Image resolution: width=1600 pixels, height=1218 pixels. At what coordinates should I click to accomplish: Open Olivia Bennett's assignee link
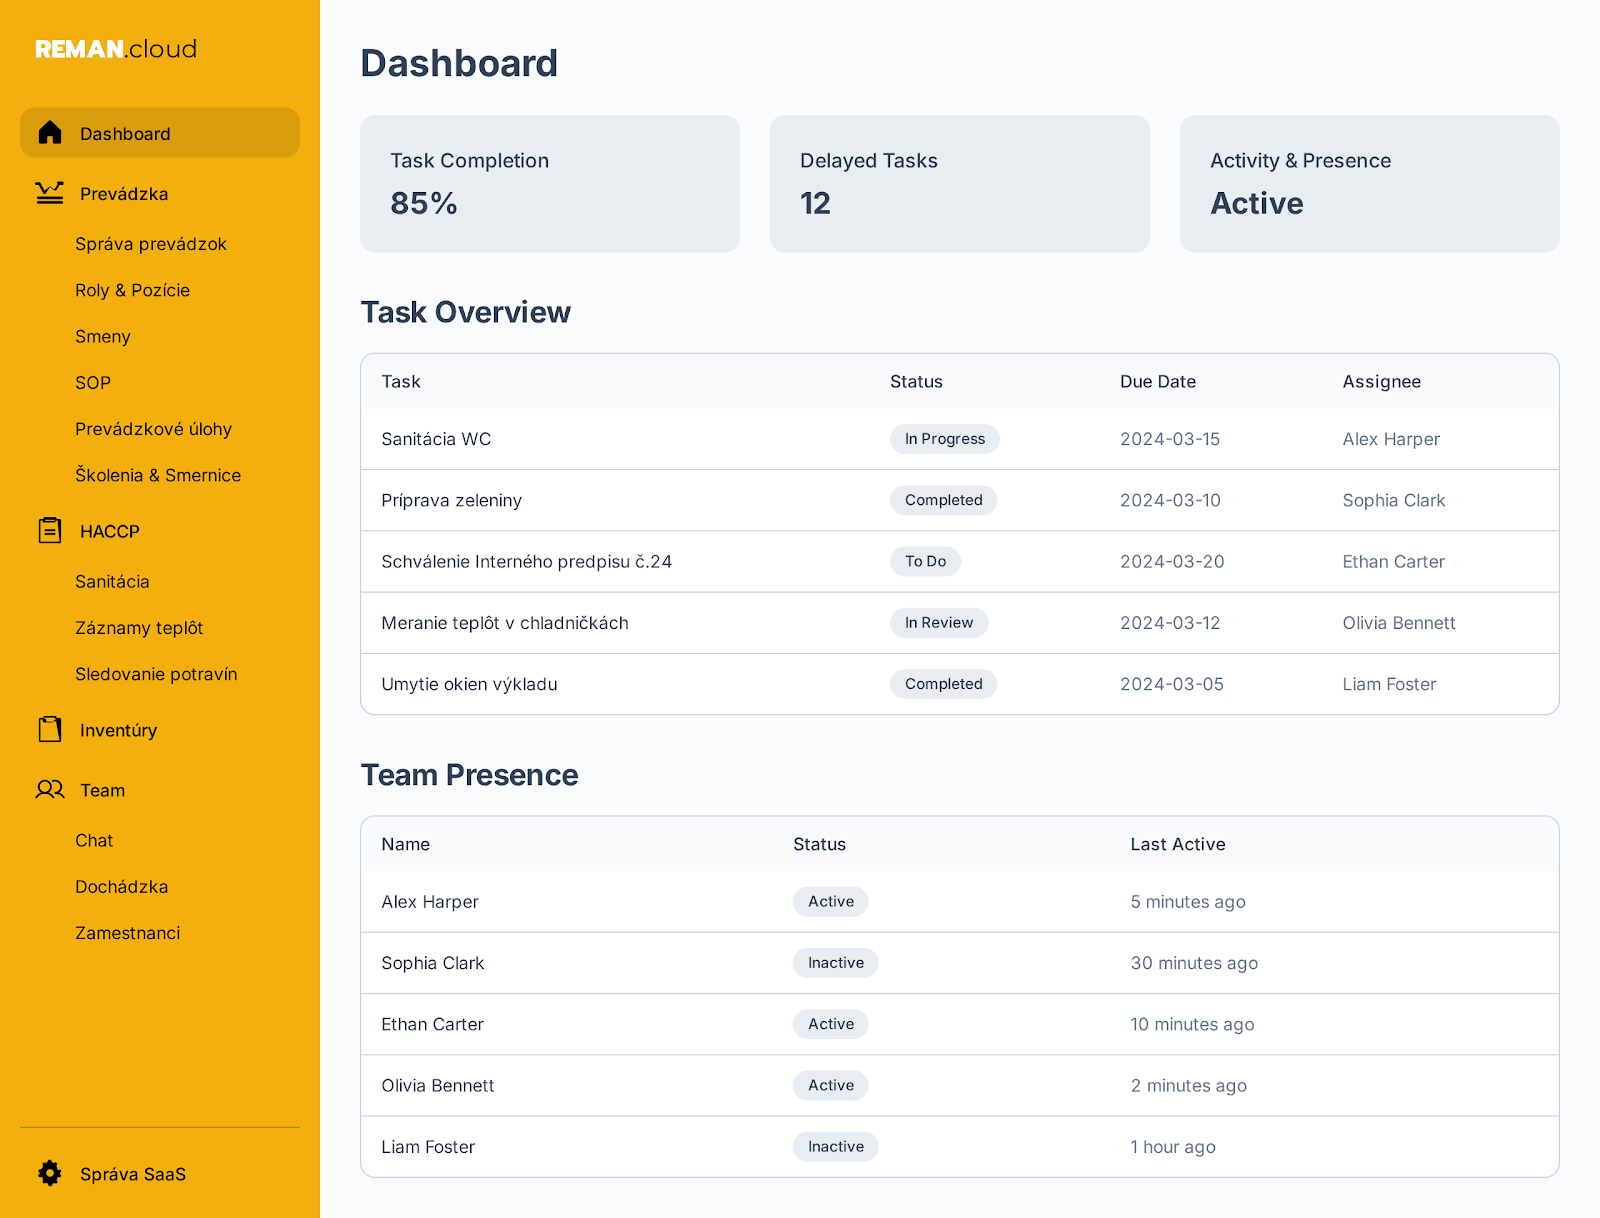[1398, 622]
